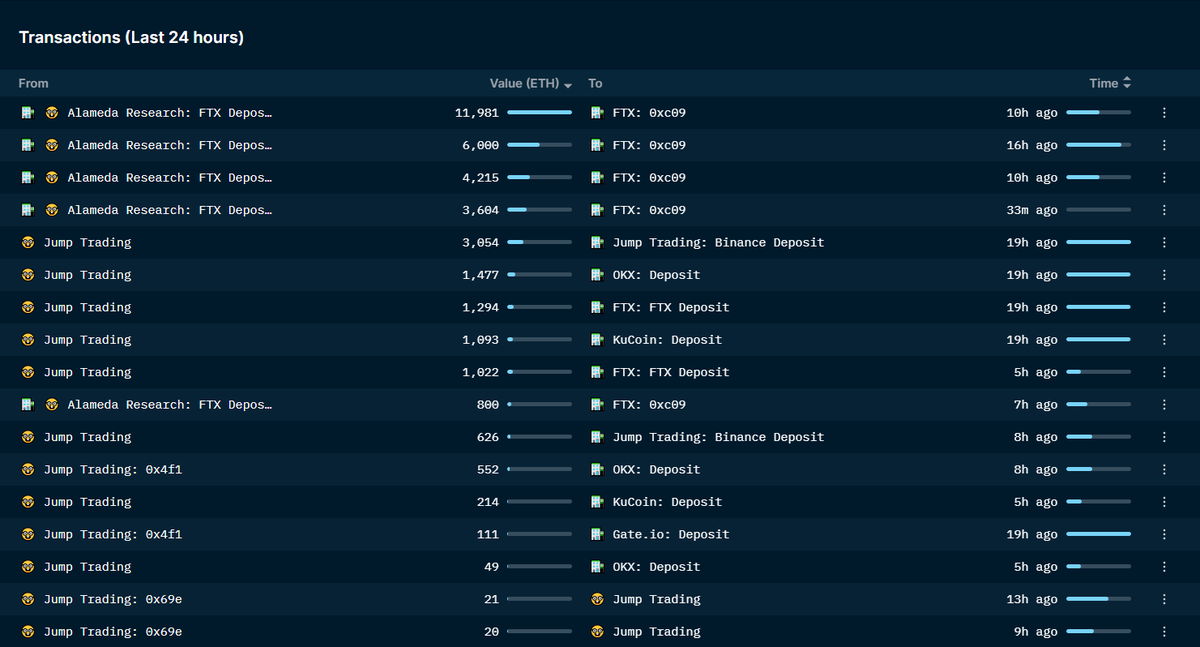Click the value bar next to 6,000
This screenshot has height=647, width=1200.
[539, 145]
